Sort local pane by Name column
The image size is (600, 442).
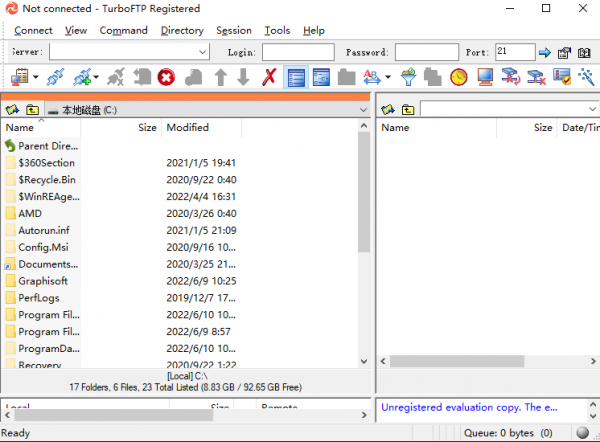tap(41, 127)
